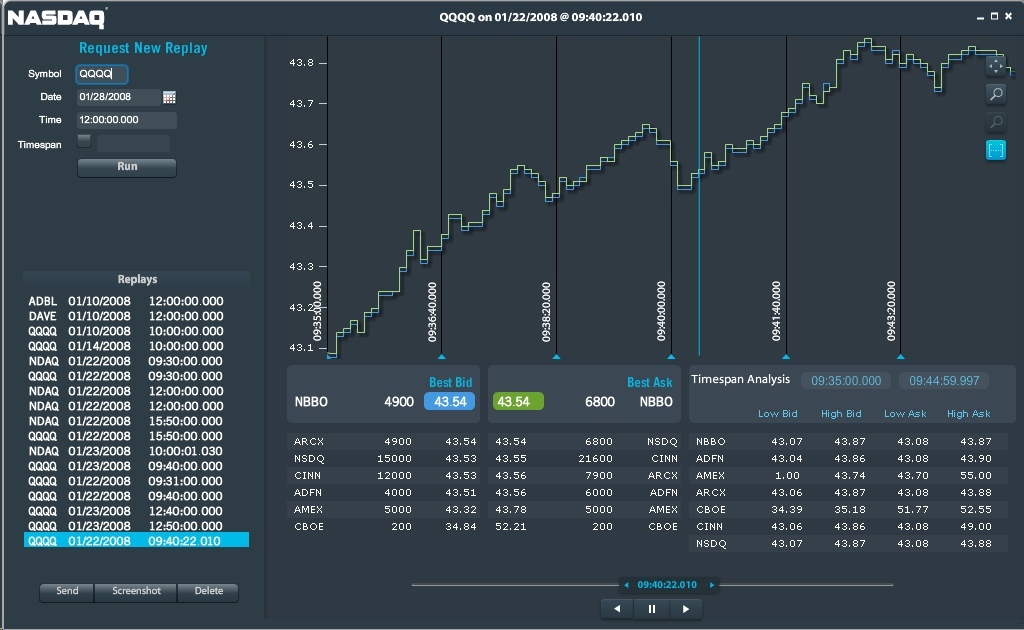Toggle the highlighted timespan selection tool

click(996, 150)
